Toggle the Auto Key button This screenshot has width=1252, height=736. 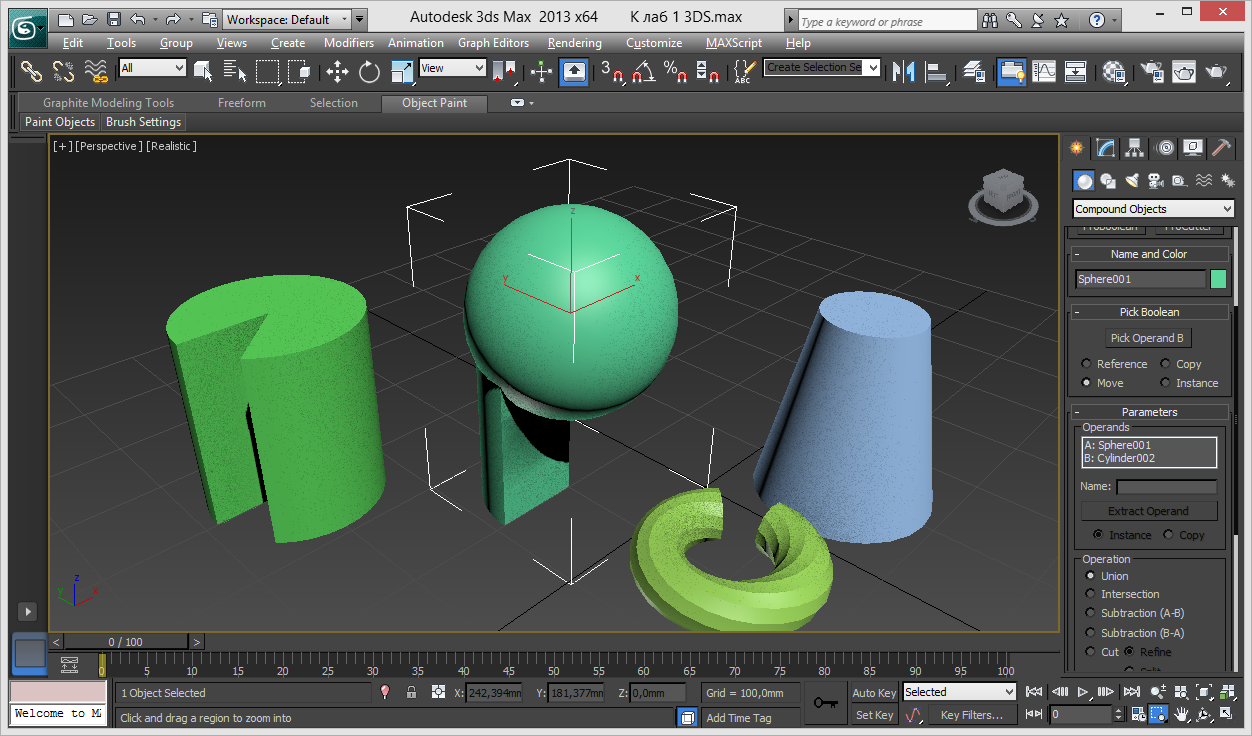tap(874, 693)
